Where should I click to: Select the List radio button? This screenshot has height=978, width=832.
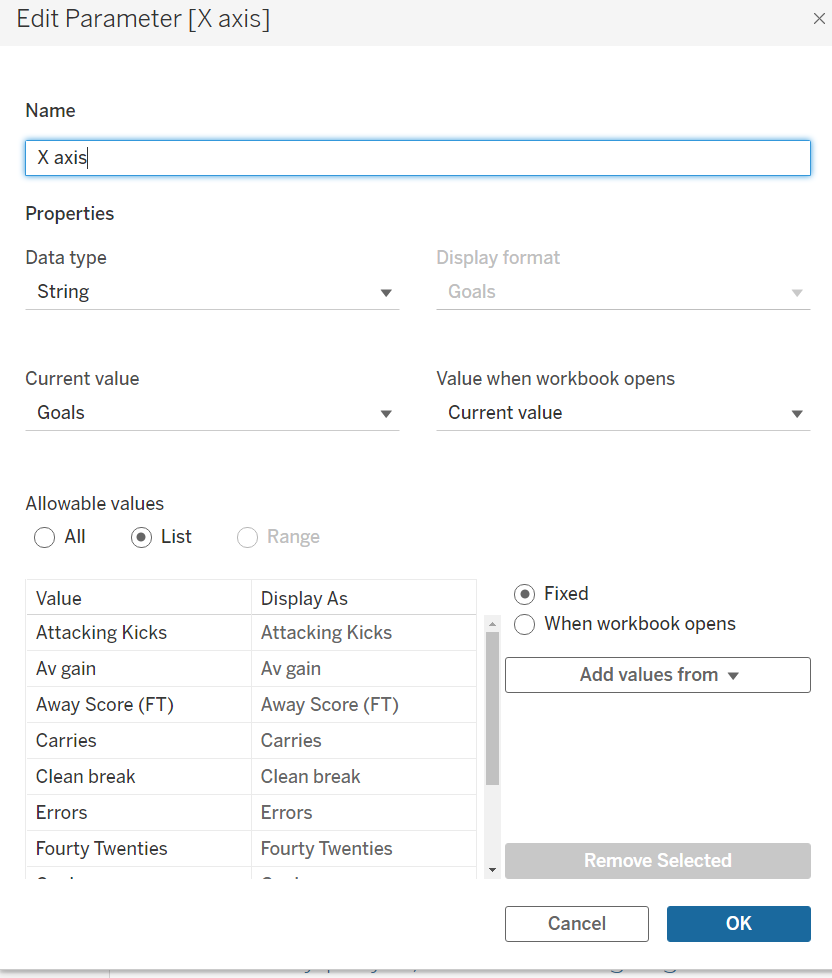(142, 538)
